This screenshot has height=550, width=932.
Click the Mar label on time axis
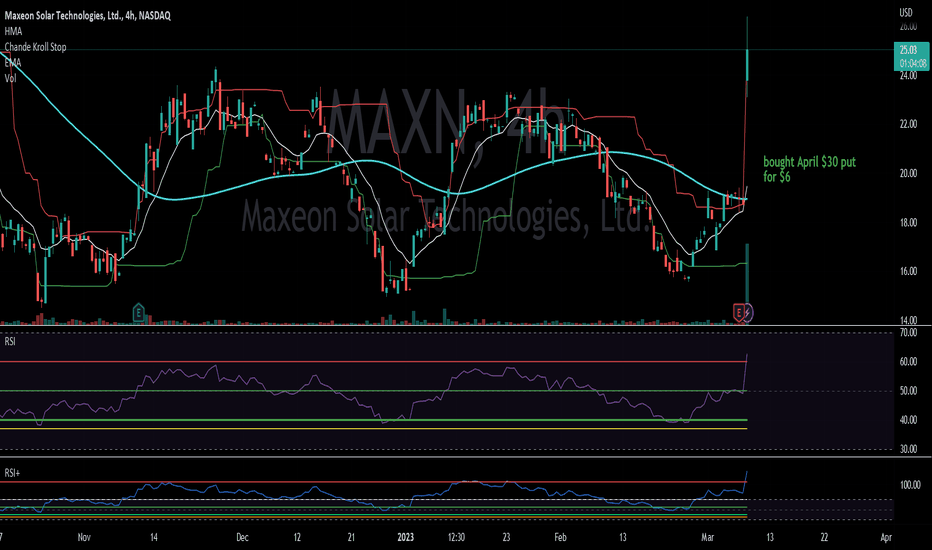(707, 537)
